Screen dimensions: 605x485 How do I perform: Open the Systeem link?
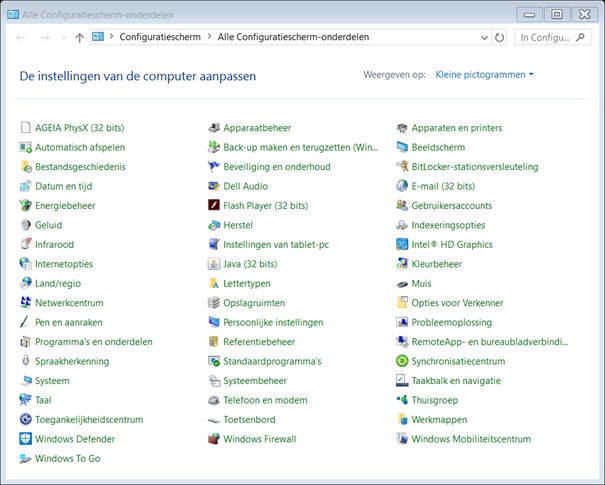52,380
